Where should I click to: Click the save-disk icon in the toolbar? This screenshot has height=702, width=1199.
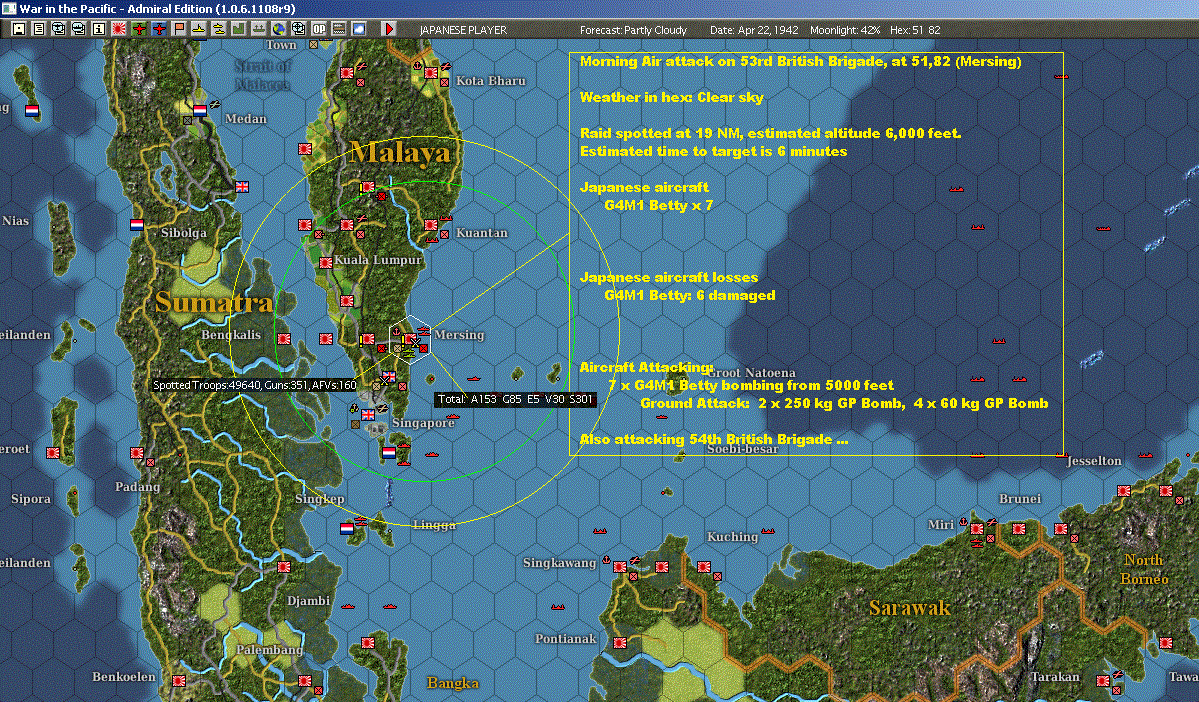click(19, 29)
